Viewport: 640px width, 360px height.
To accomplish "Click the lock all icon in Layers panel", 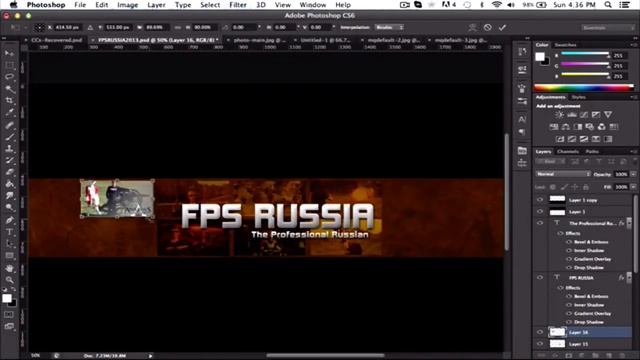I will pos(586,187).
